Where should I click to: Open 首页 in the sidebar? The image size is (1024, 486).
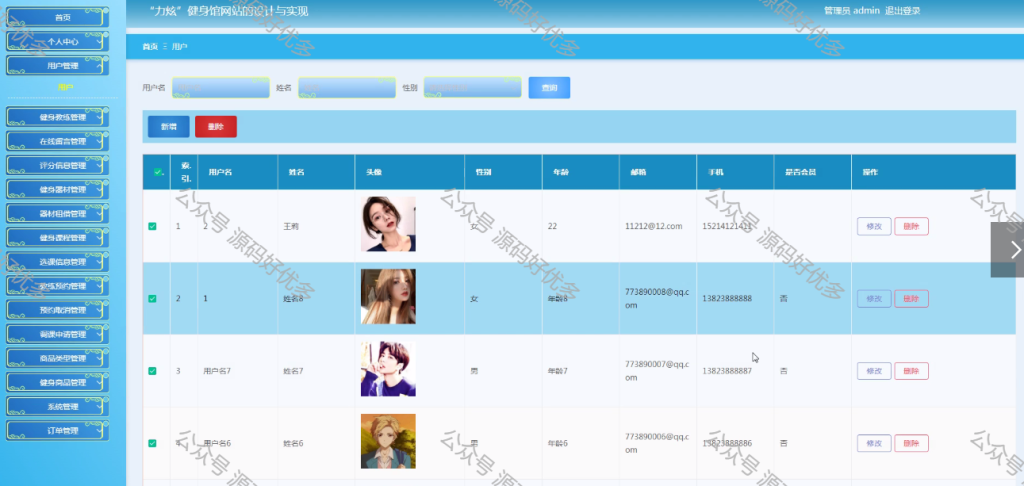pos(57,17)
